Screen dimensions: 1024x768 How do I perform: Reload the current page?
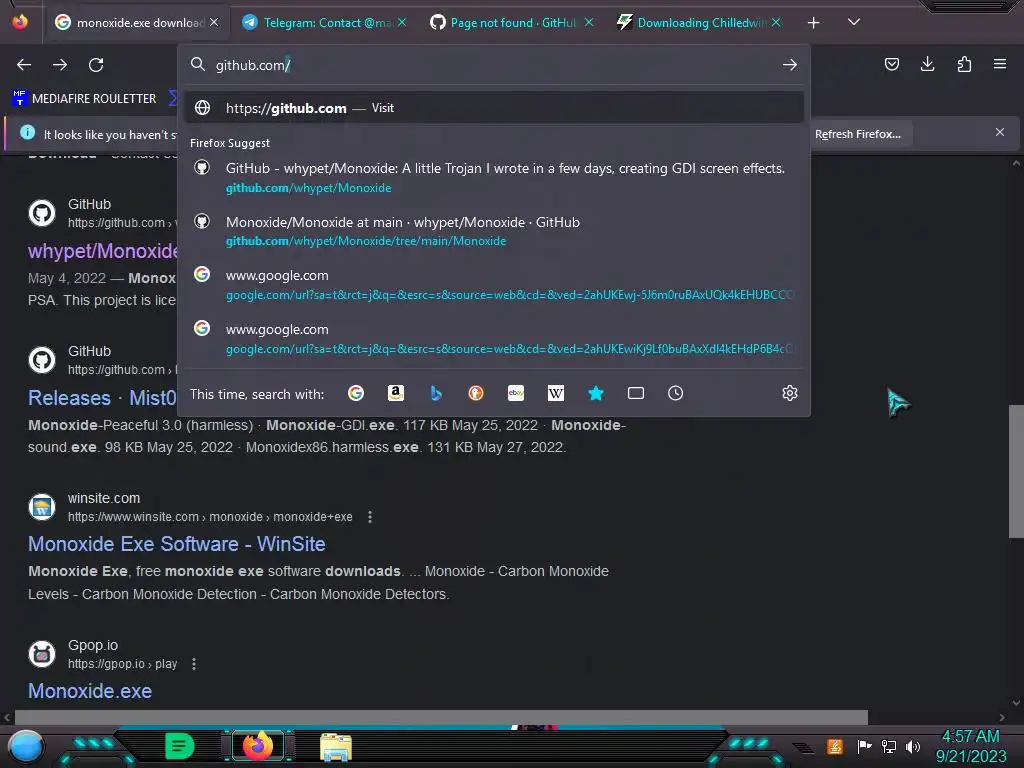tap(96, 65)
